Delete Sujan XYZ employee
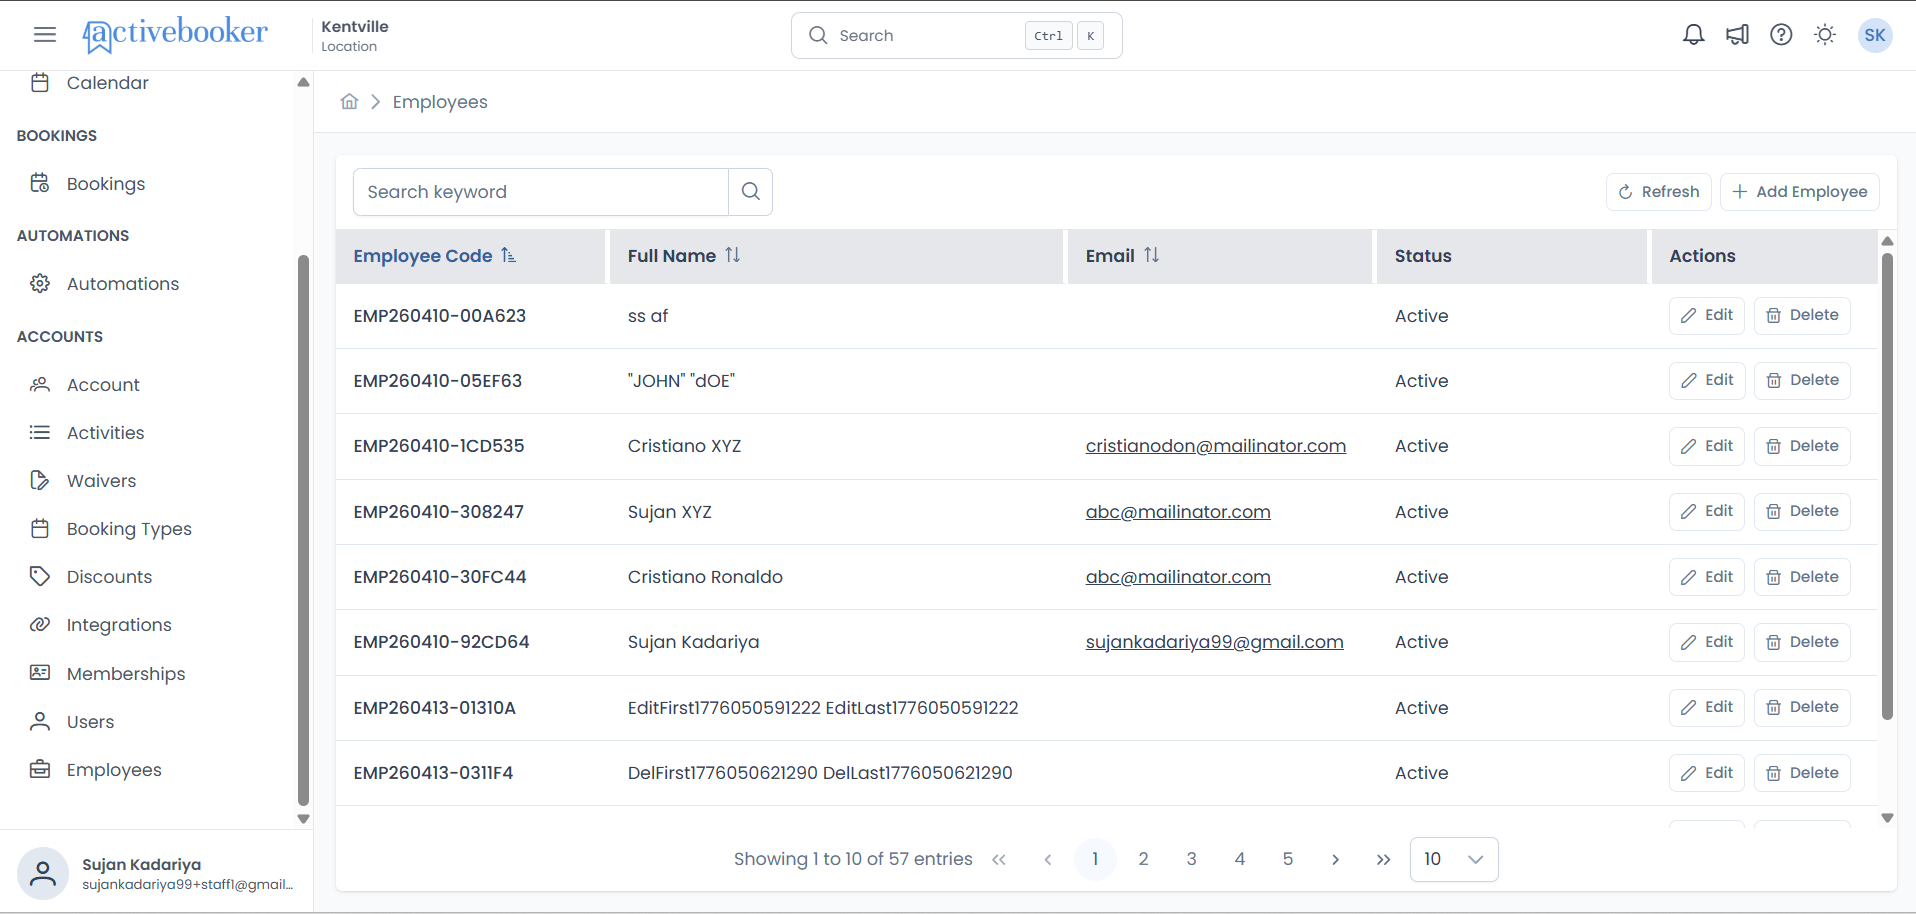1916x914 pixels. coord(1802,511)
